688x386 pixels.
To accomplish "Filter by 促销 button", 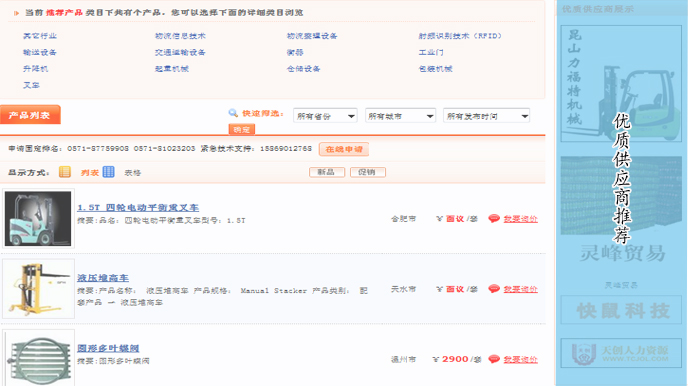I will tap(368, 172).
